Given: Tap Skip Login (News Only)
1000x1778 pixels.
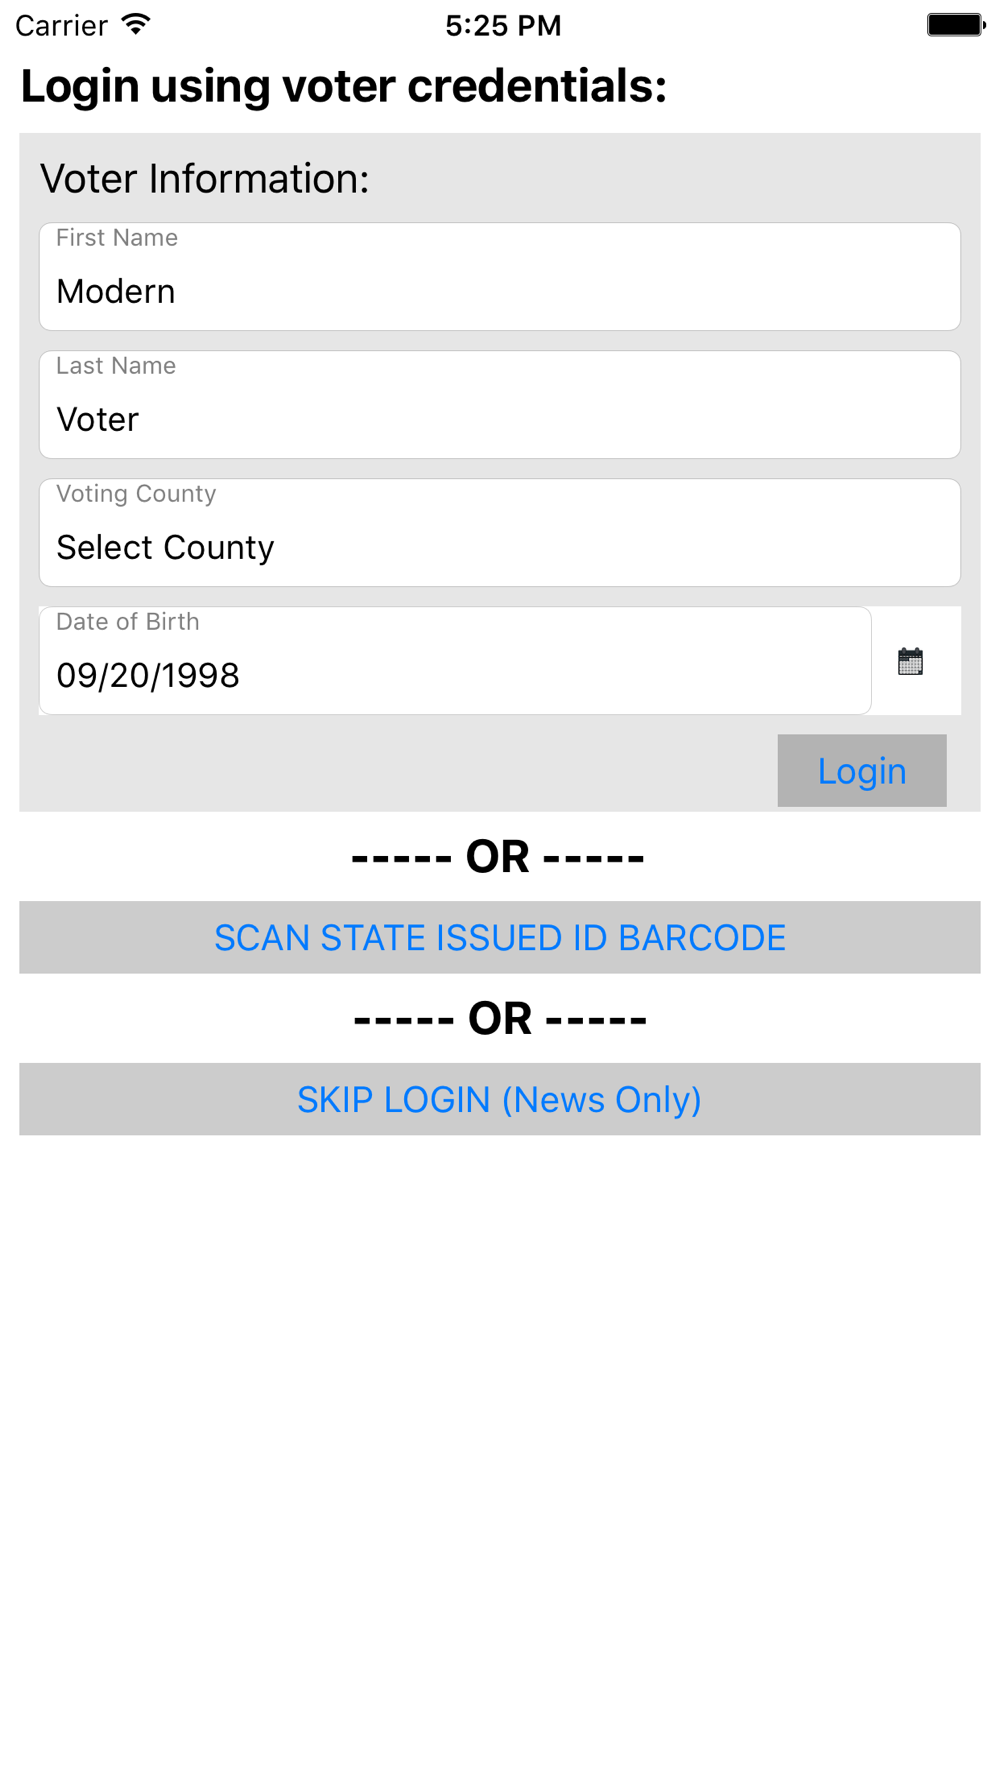Looking at the screenshot, I should [500, 1099].
